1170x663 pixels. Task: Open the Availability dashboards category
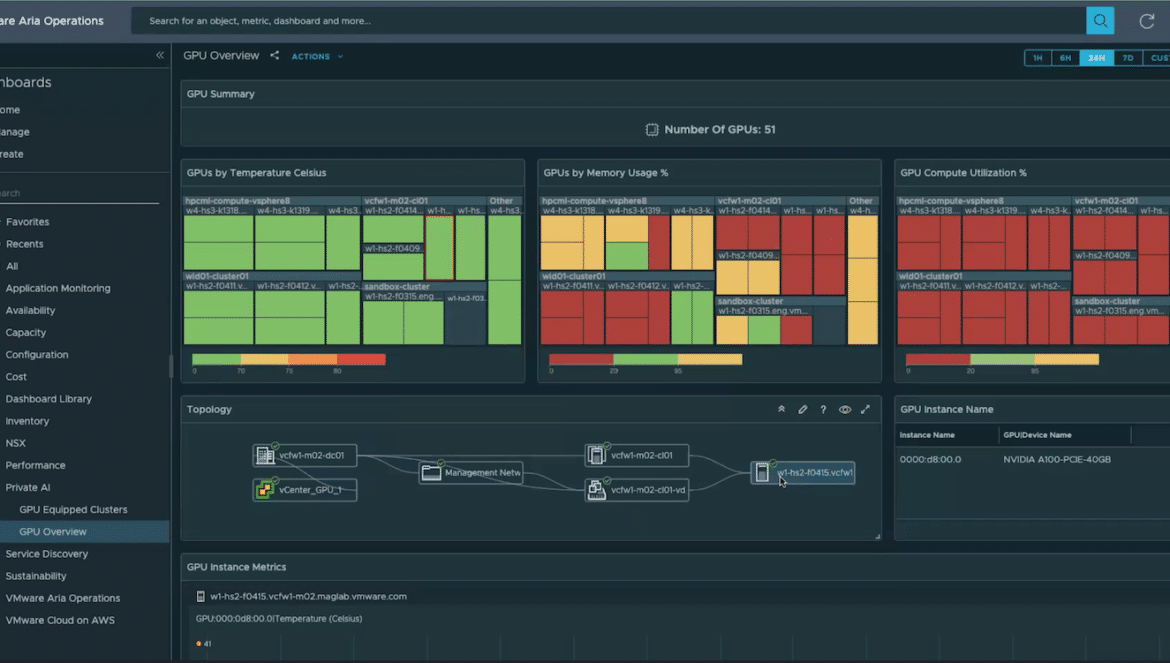(31, 310)
